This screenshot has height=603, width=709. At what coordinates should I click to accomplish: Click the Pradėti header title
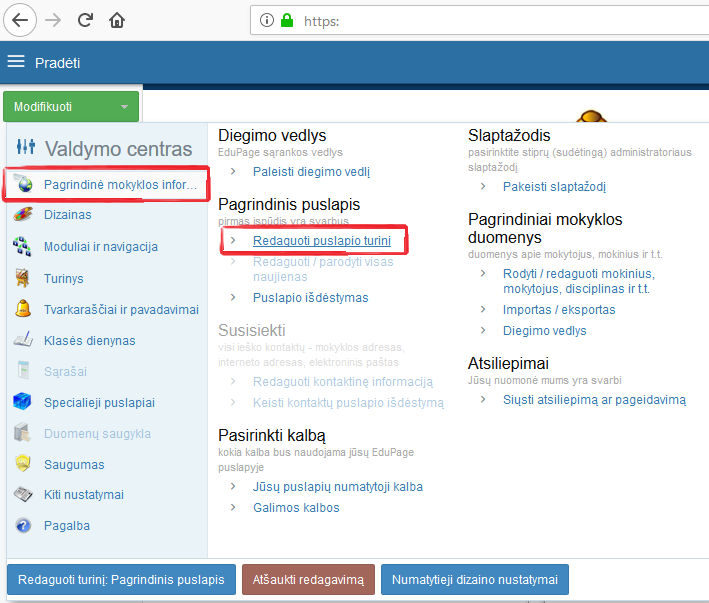click(57, 63)
